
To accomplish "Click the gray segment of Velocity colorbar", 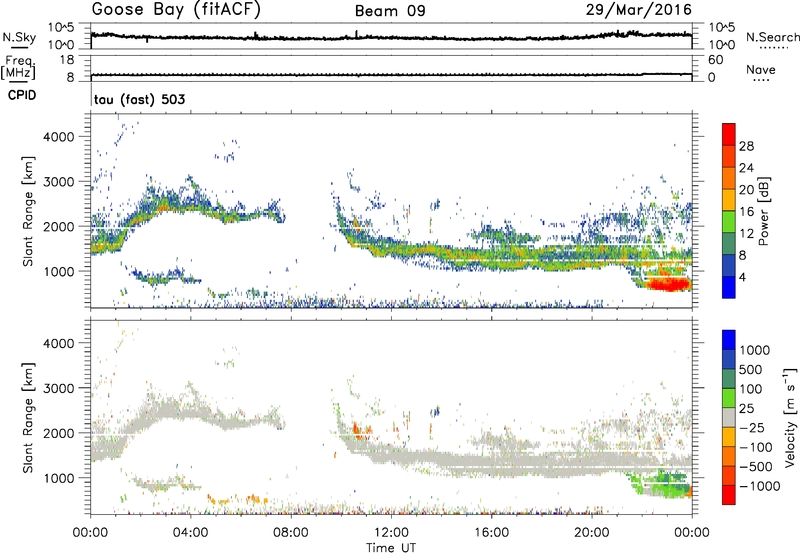I will (729, 417).
